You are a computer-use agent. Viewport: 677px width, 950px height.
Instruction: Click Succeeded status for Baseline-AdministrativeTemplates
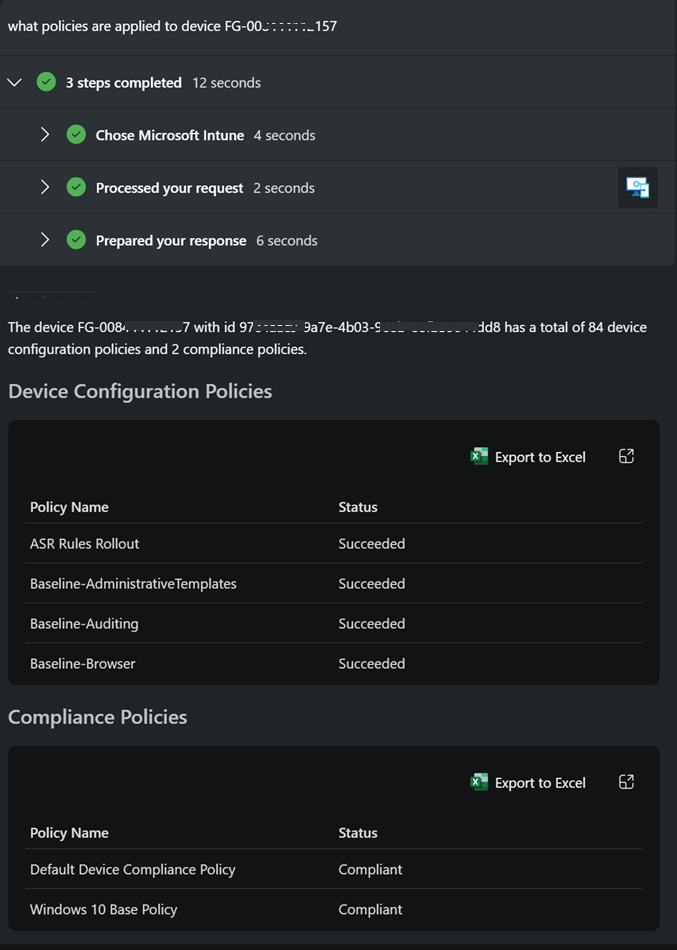pos(372,583)
